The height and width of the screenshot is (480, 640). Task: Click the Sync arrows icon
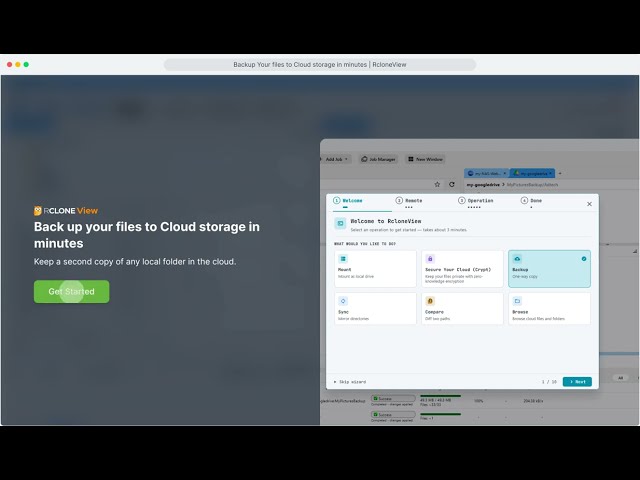click(343, 301)
